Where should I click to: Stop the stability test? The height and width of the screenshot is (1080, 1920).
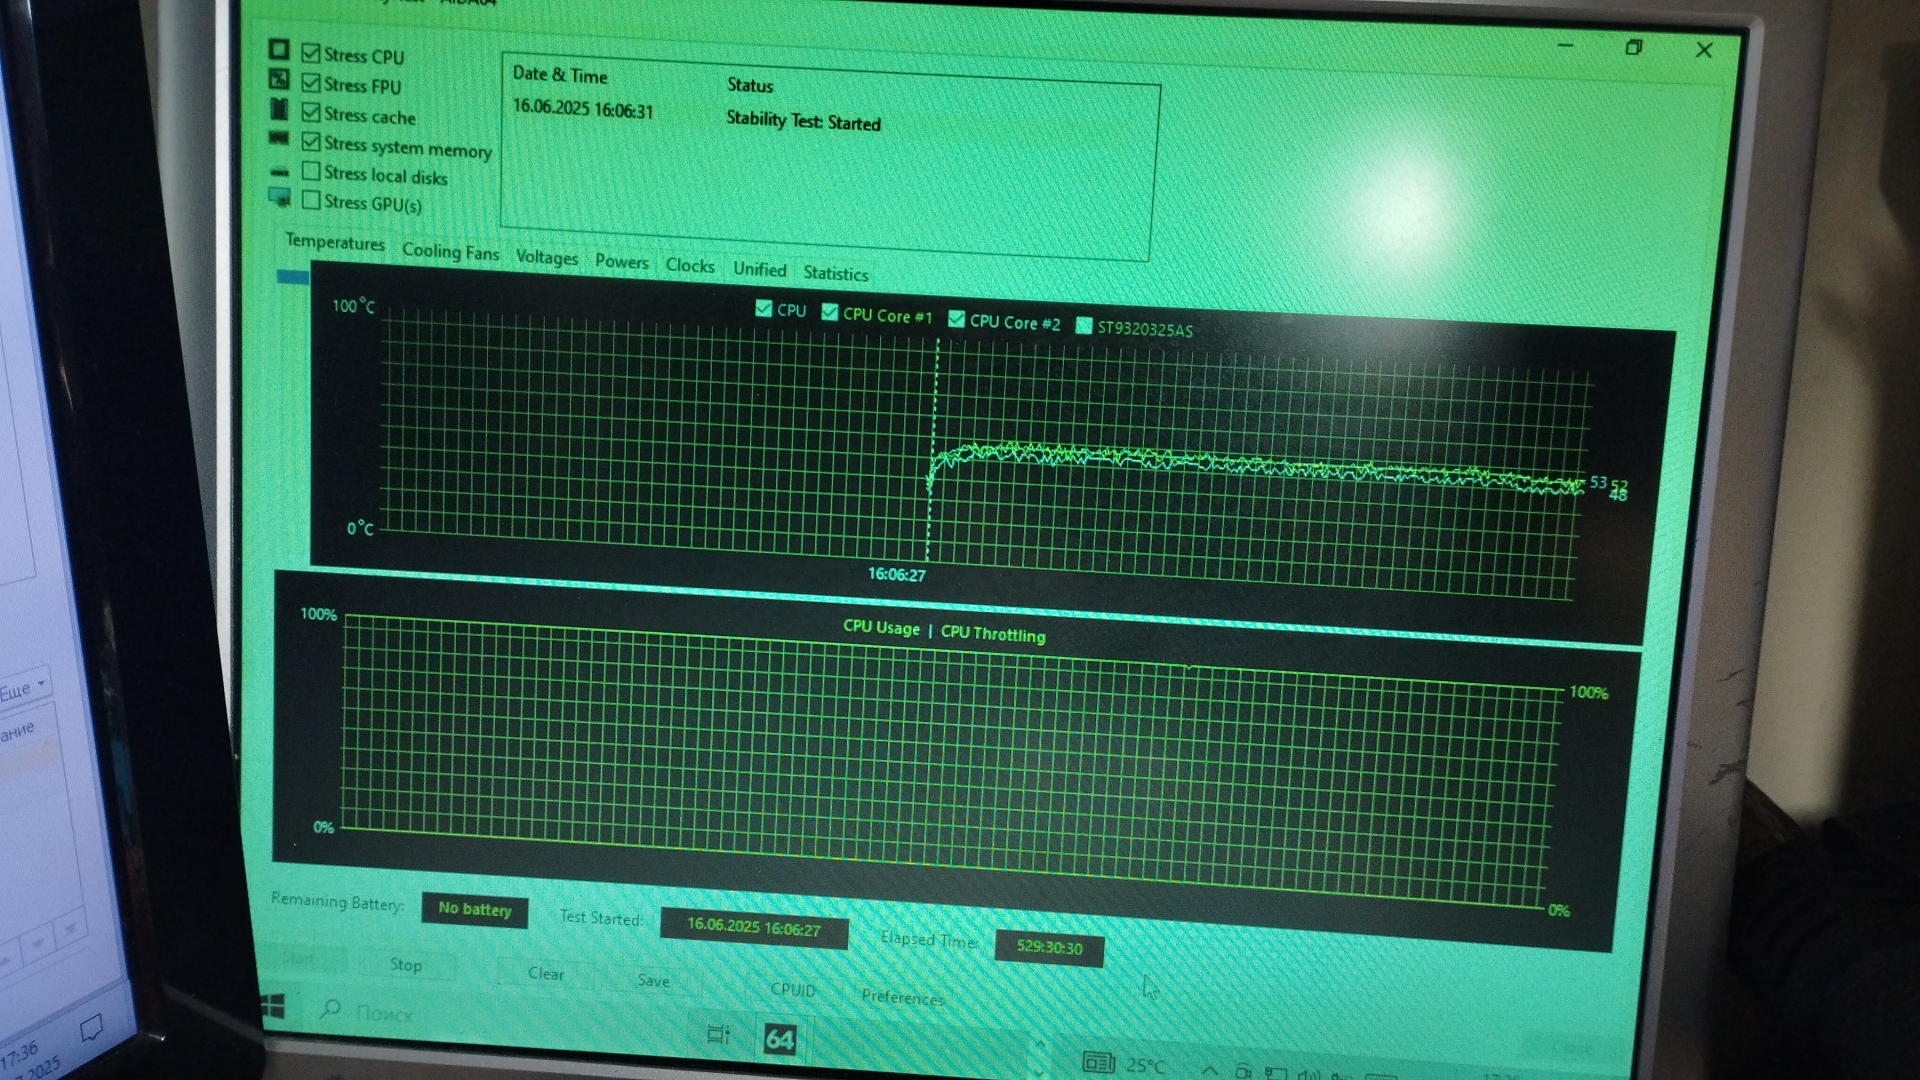tap(405, 964)
